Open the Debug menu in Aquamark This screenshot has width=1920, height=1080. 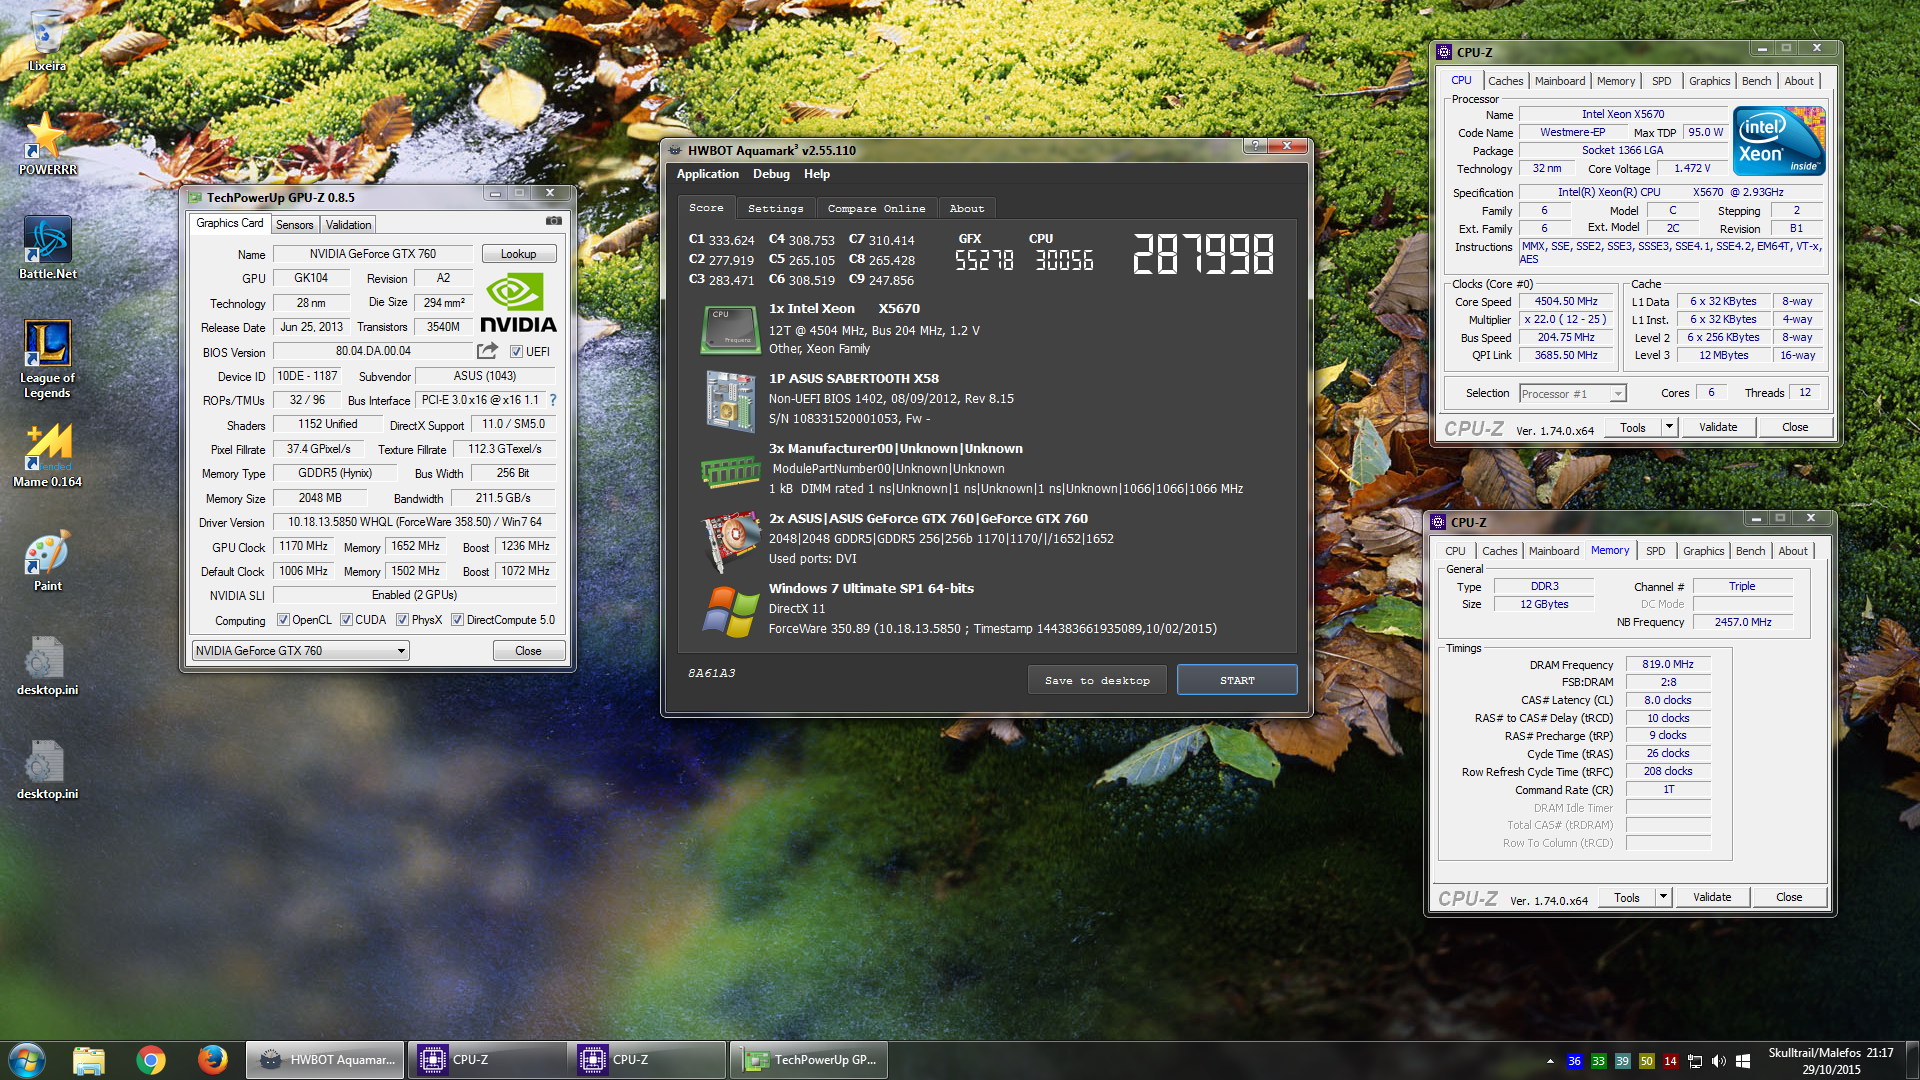(771, 174)
